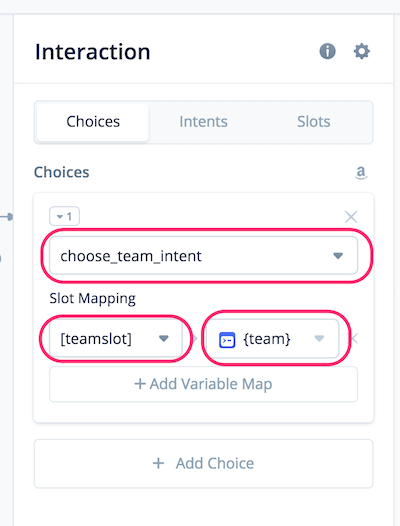Switch to the Intents tab

coord(203,122)
